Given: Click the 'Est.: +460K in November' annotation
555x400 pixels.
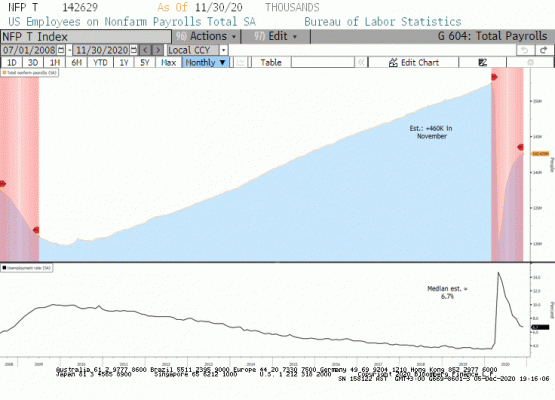Looking at the screenshot, I should point(431,132).
